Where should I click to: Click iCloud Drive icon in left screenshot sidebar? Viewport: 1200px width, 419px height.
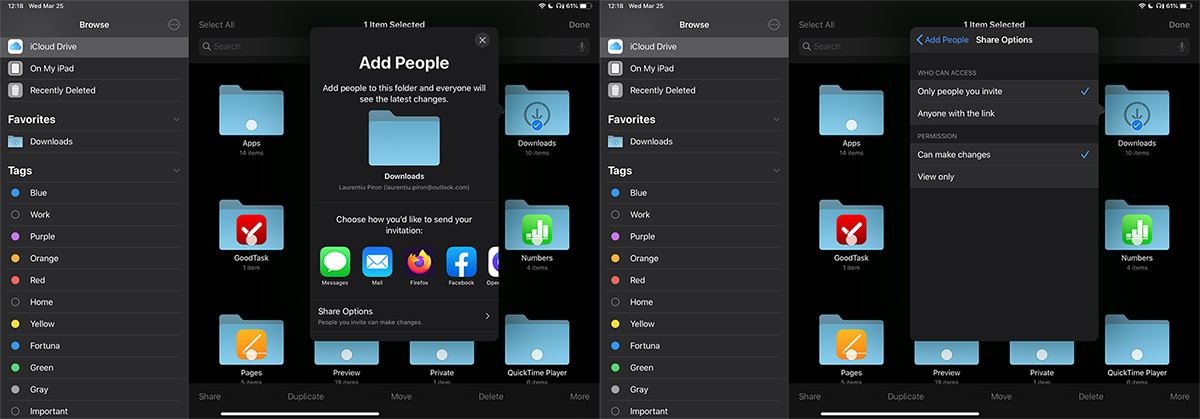pyautogui.click(x=16, y=46)
